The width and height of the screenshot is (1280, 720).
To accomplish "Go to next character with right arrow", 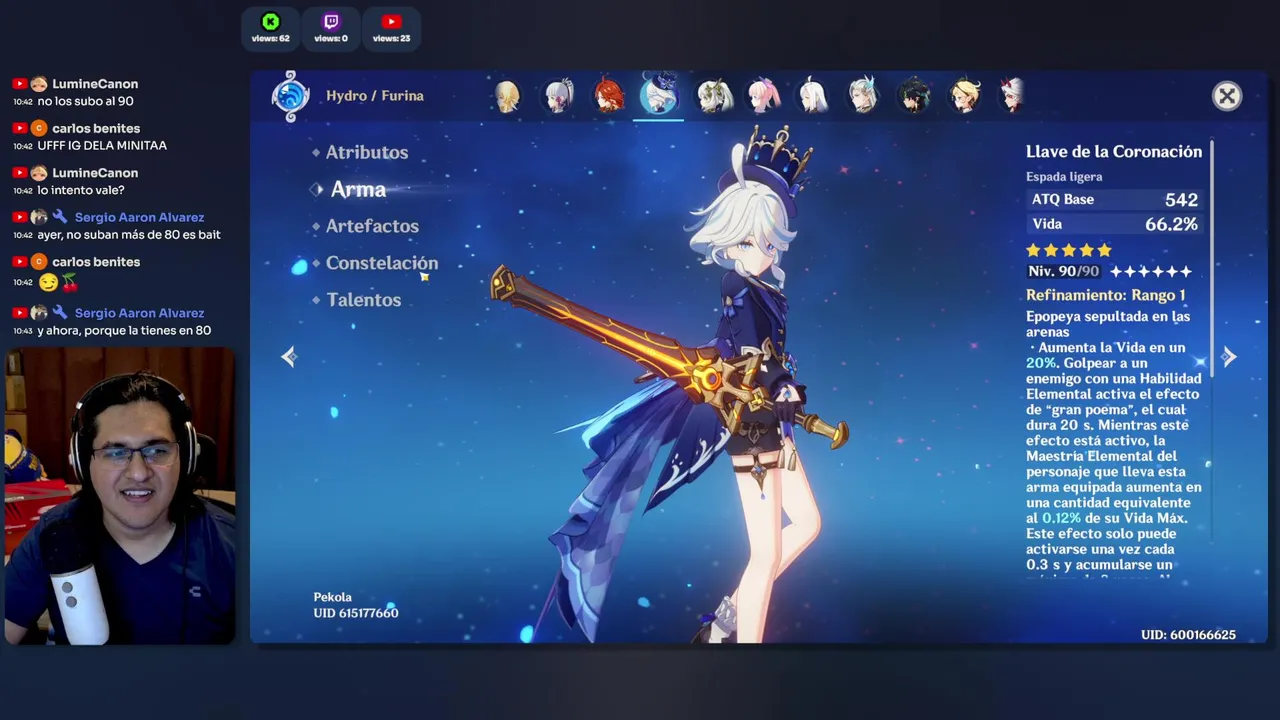I will click(1229, 357).
